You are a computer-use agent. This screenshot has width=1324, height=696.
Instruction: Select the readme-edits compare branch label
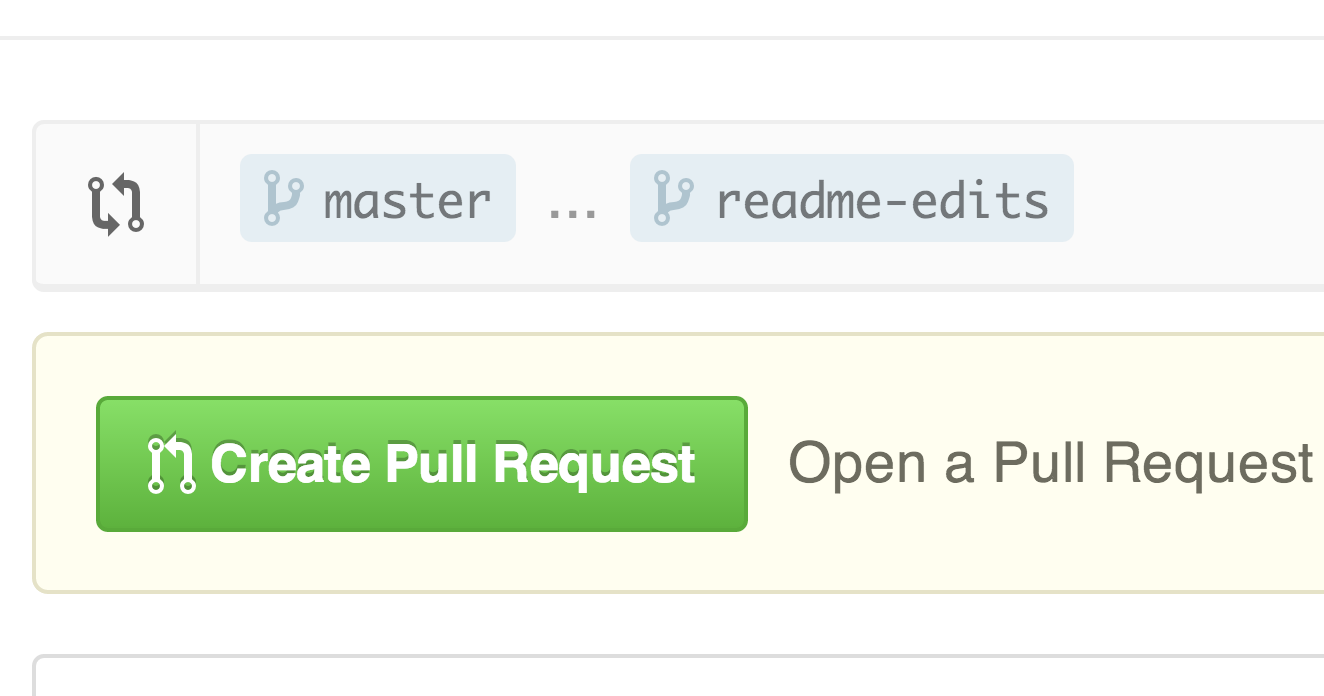click(x=851, y=198)
